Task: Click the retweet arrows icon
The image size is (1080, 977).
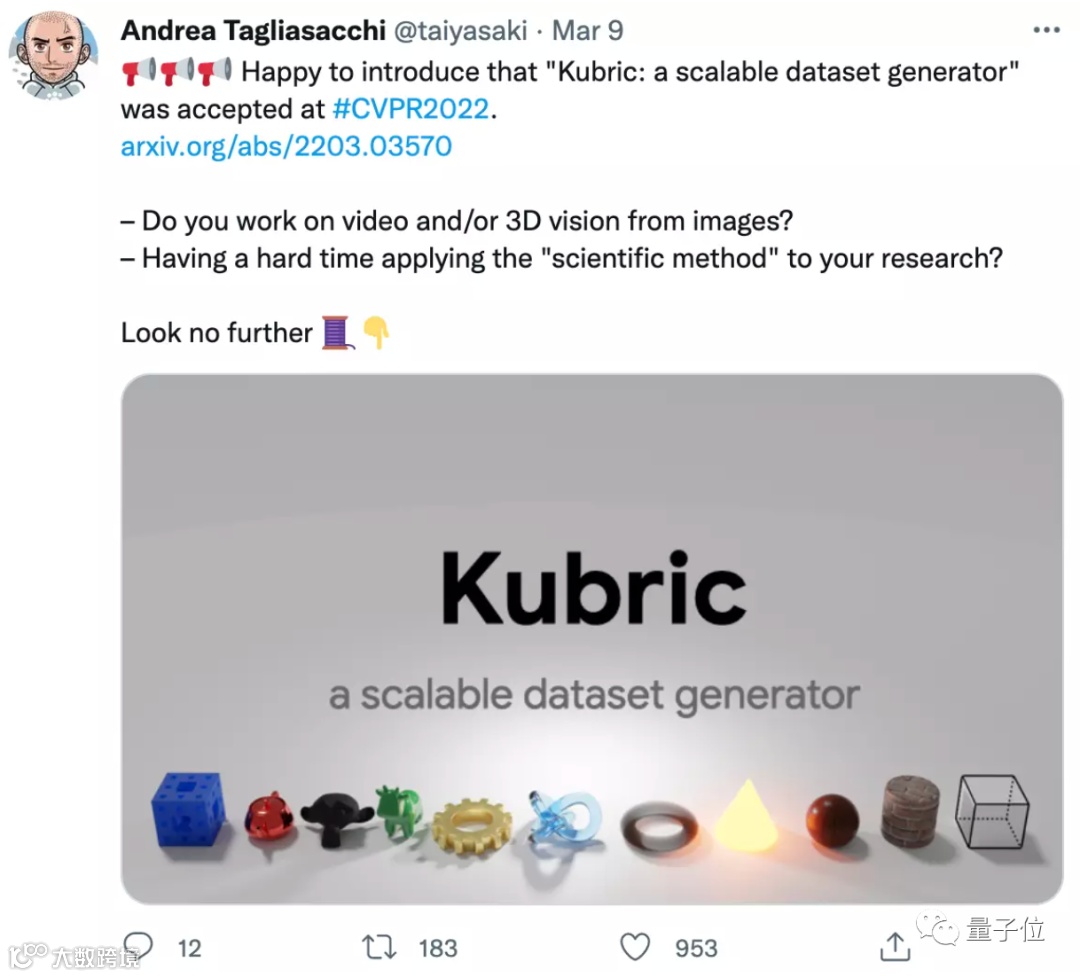Action: (x=380, y=947)
